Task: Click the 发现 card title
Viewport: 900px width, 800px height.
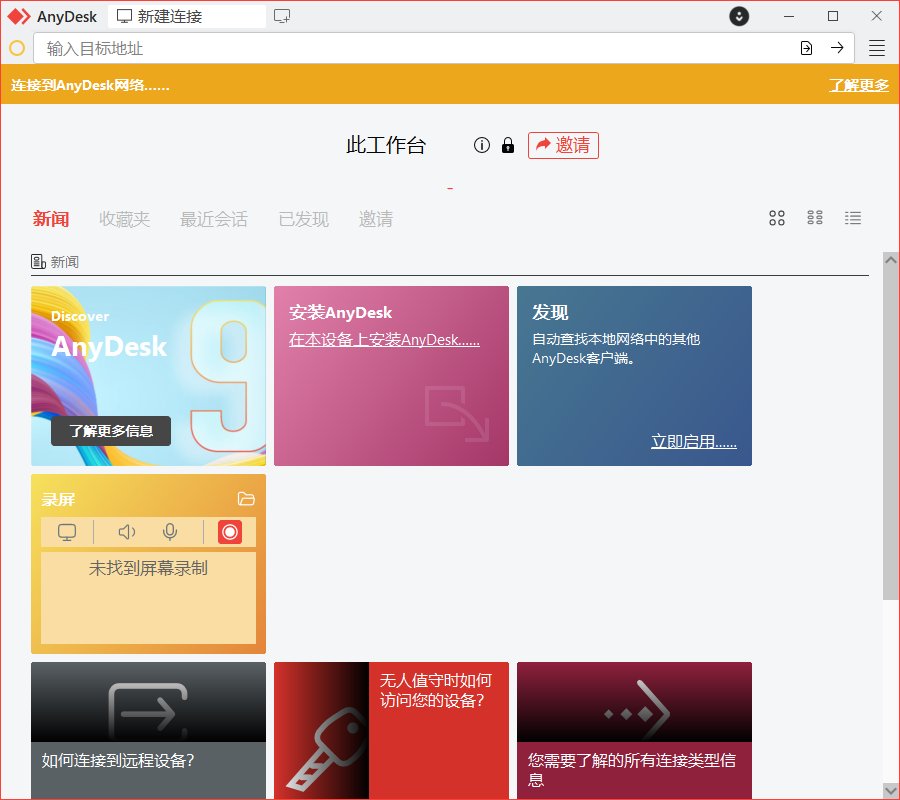Action: pos(550,313)
